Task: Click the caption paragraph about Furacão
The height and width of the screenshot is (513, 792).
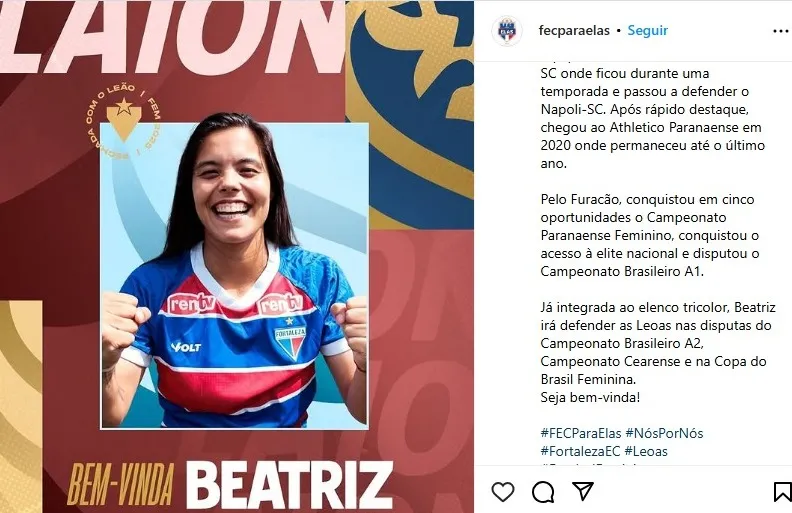Action: click(650, 235)
